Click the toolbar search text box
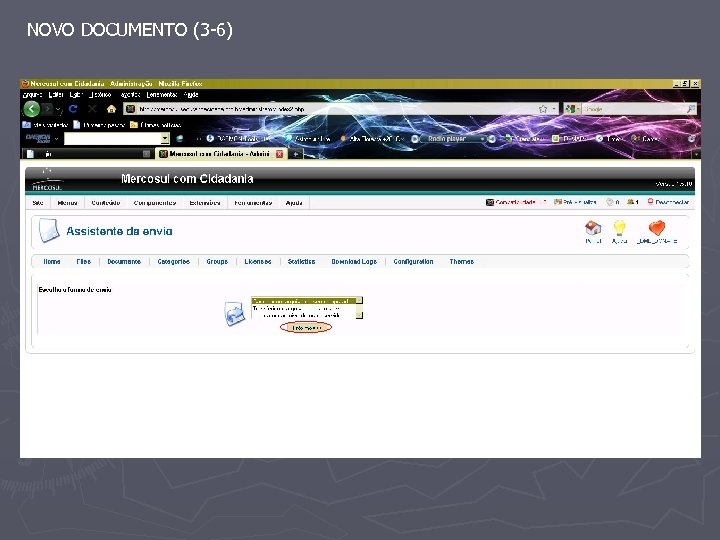The width and height of the screenshot is (720, 540). [112, 139]
